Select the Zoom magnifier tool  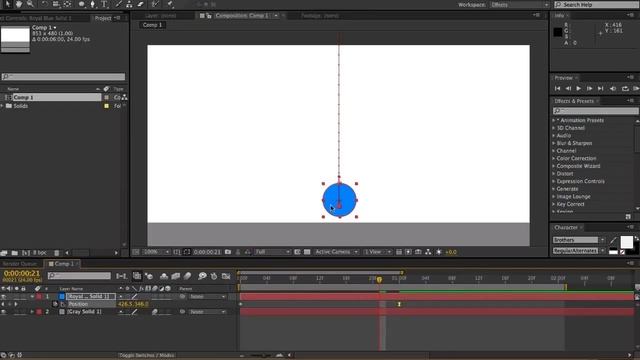30,4
